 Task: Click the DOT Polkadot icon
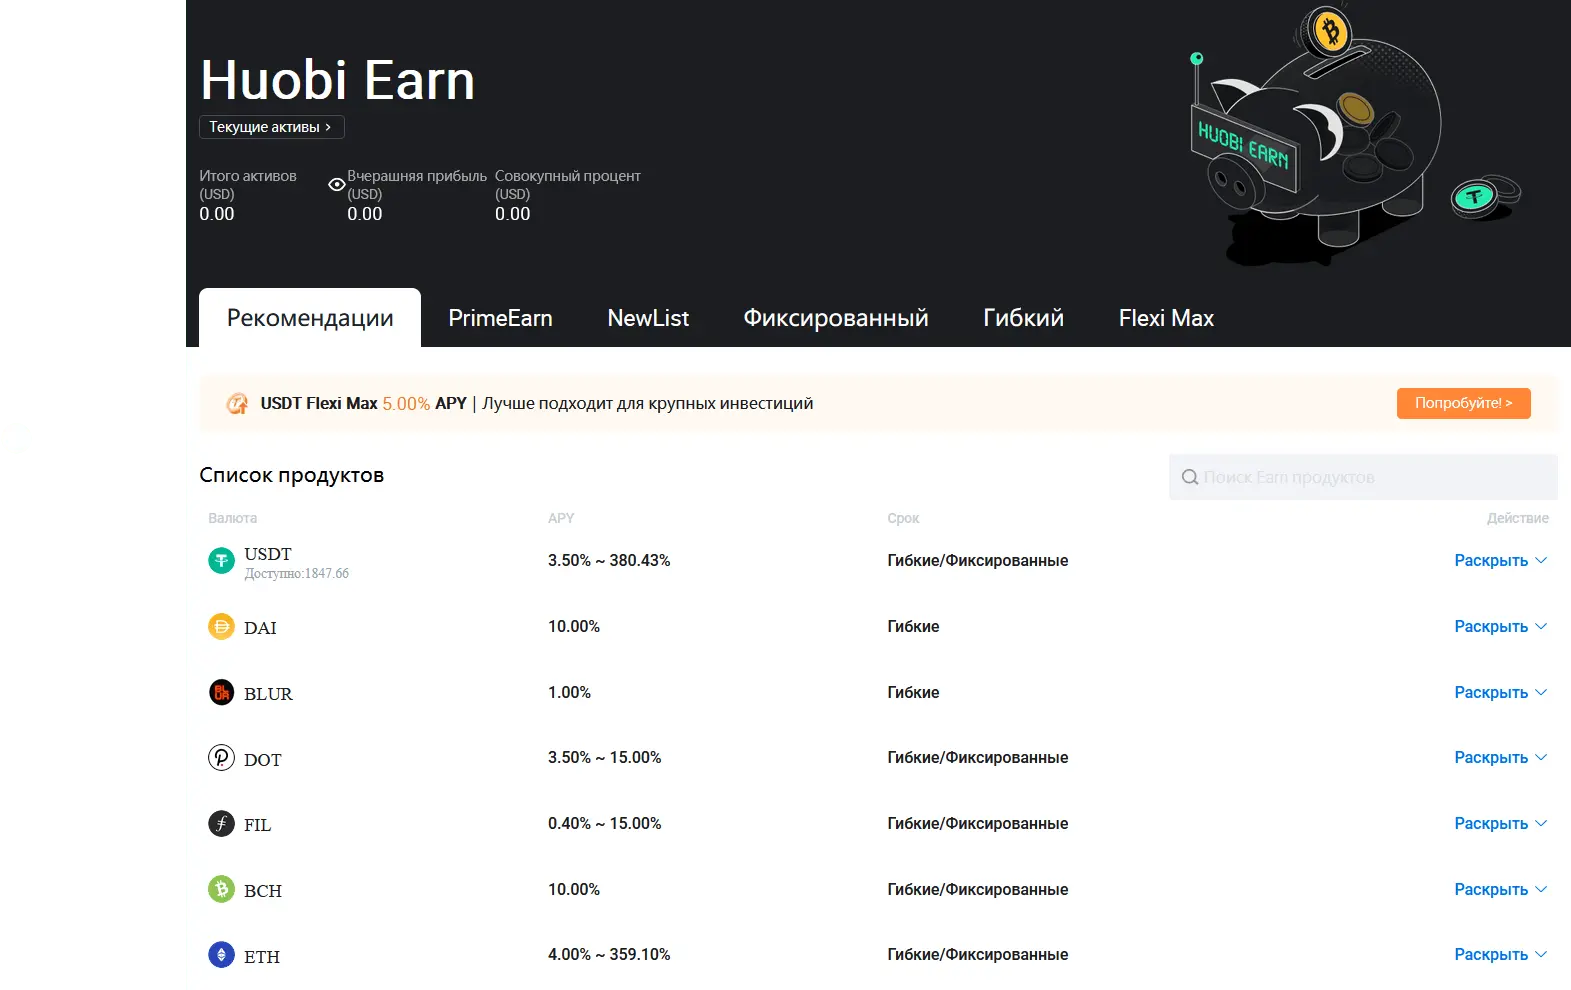point(221,758)
